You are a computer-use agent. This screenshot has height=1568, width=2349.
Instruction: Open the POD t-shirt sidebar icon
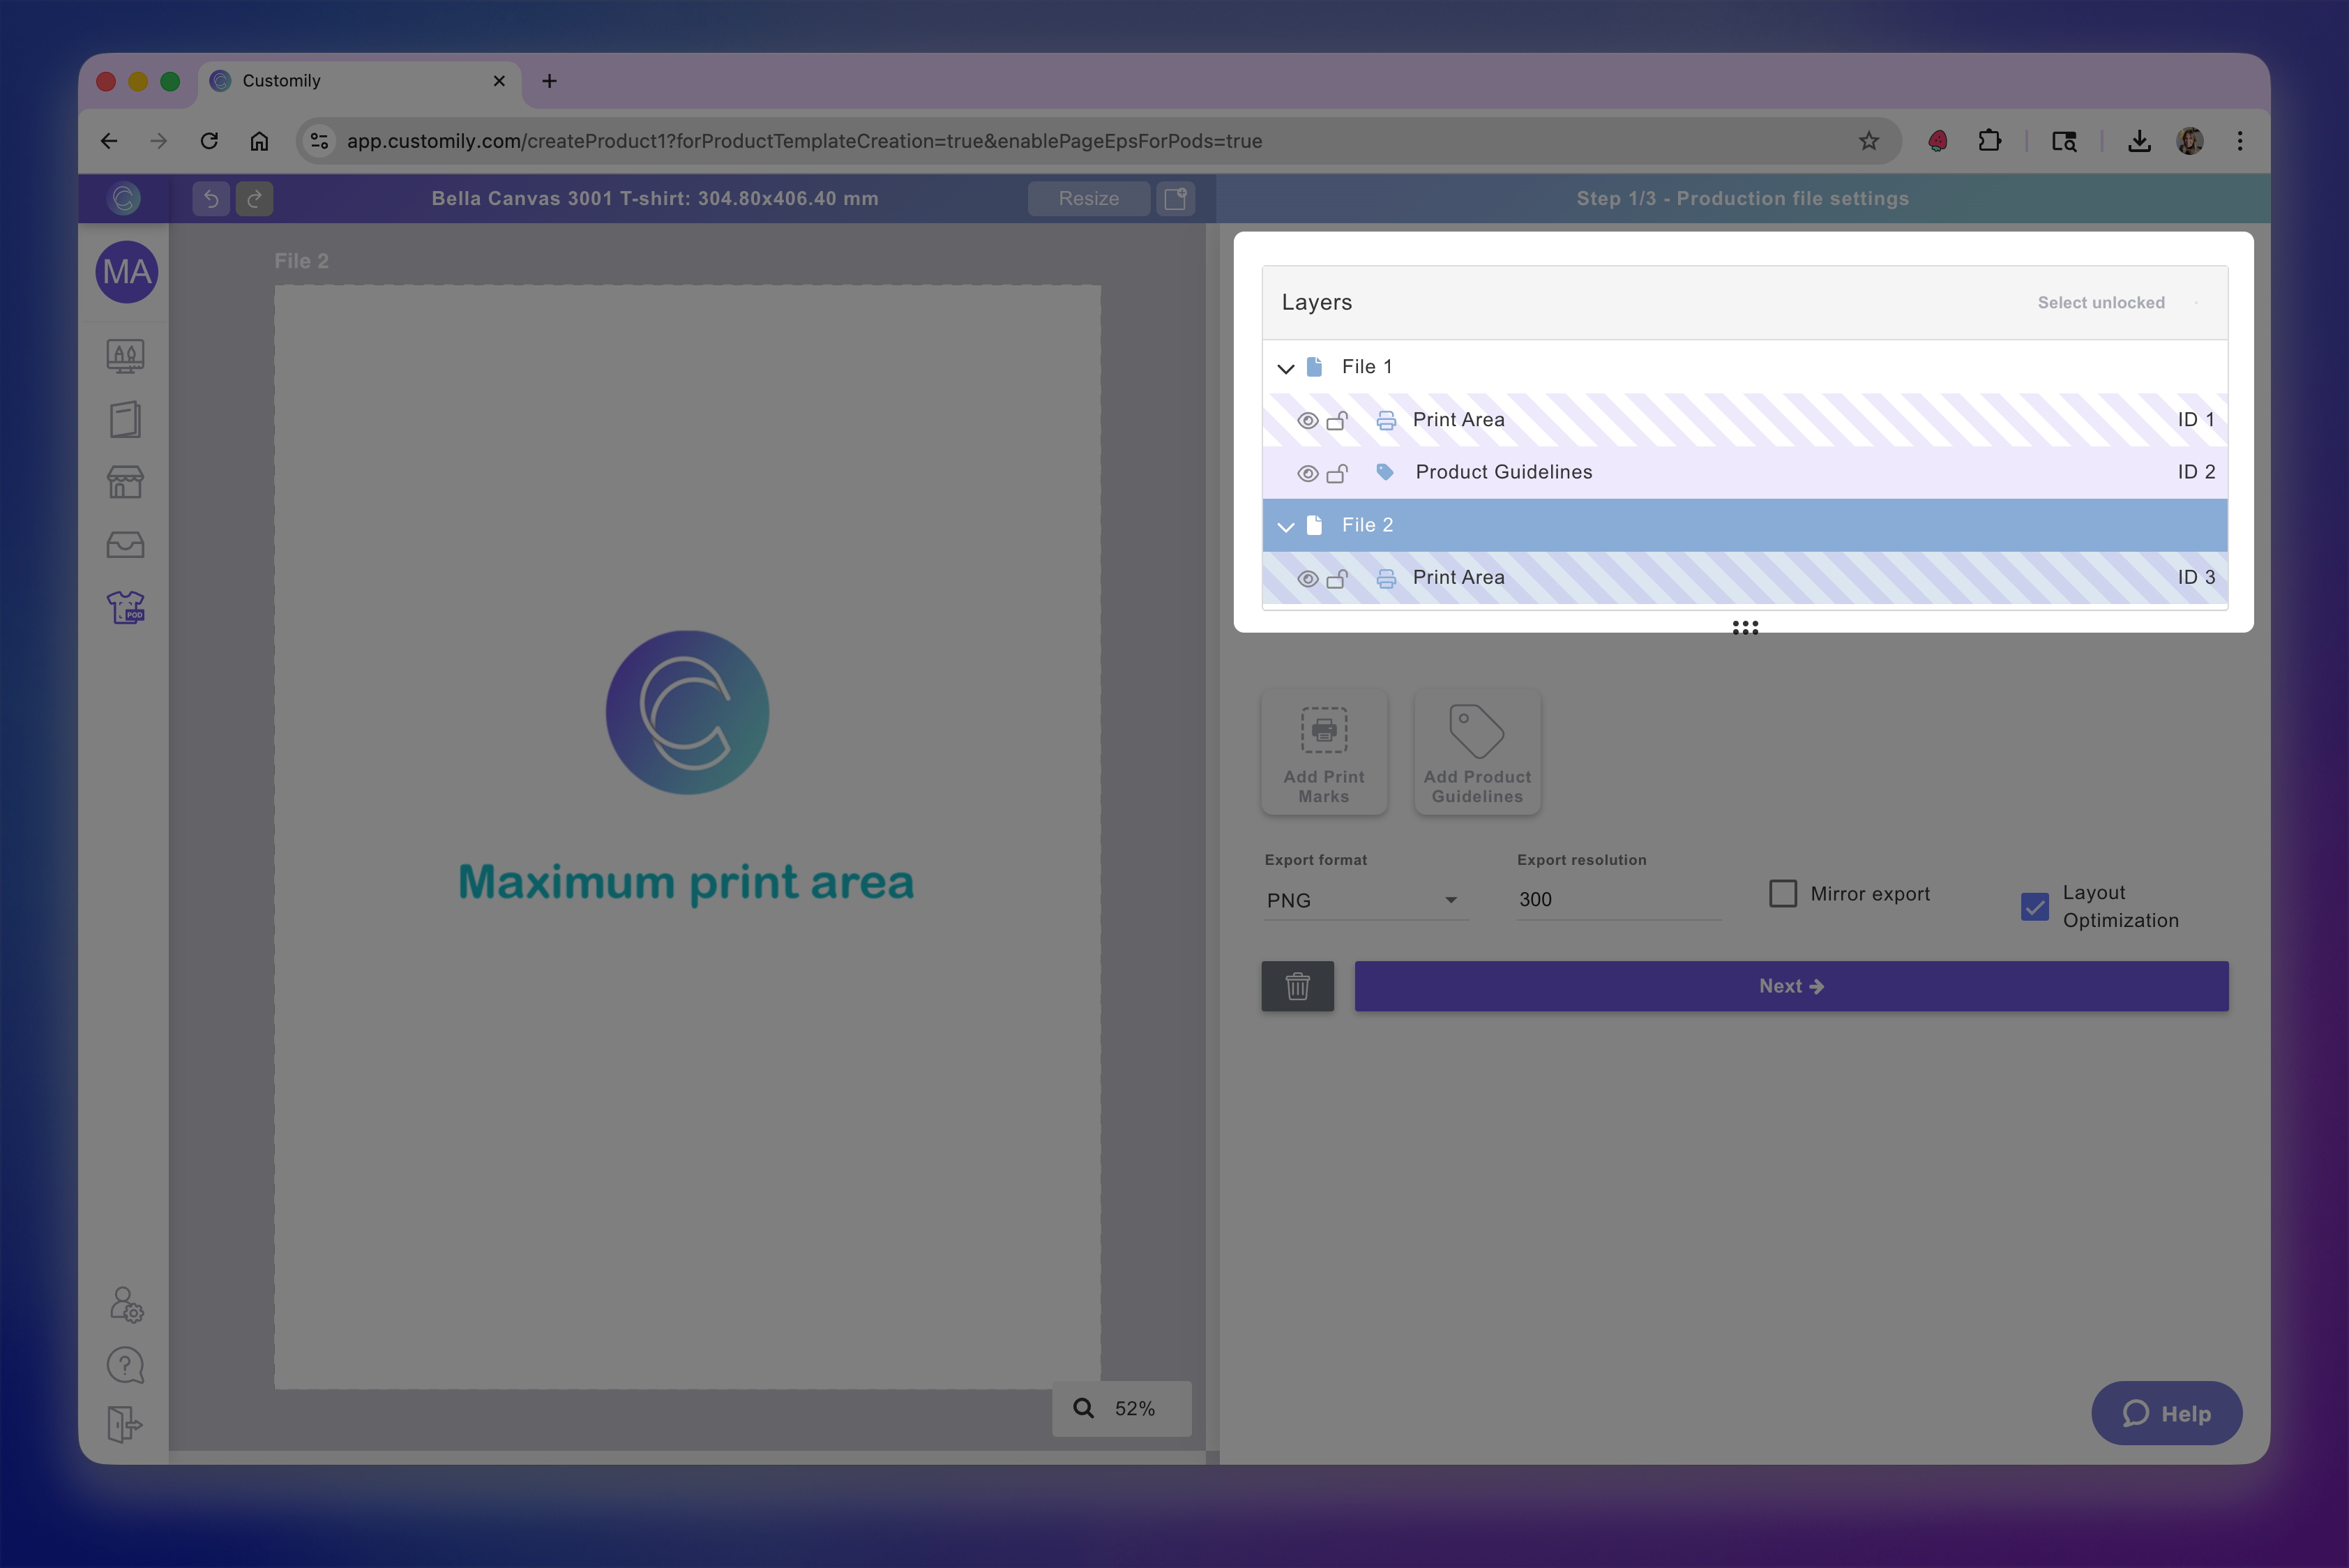[x=126, y=607]
